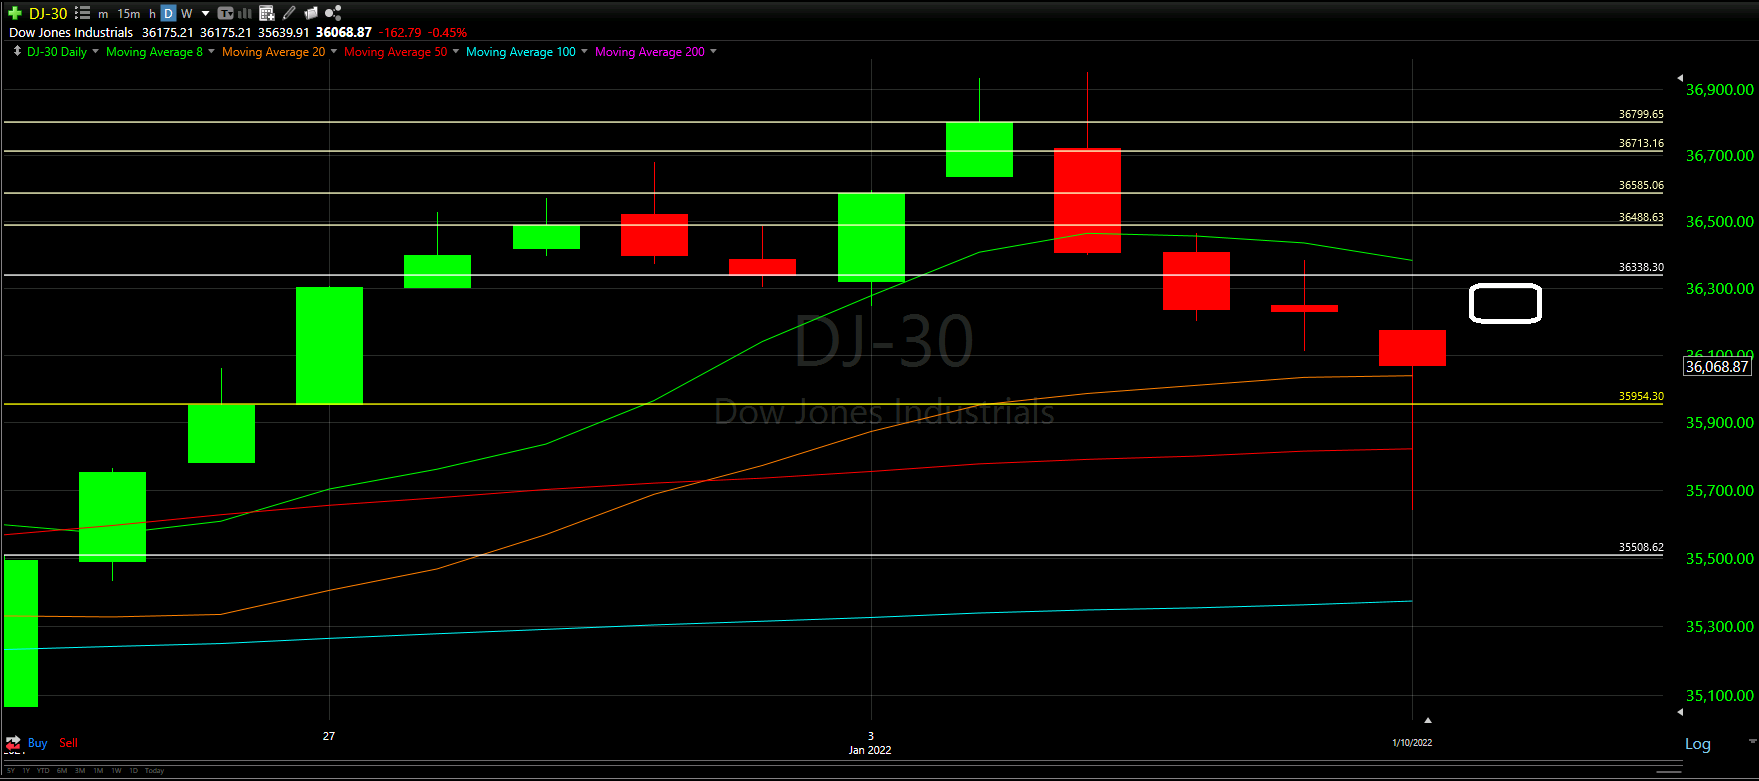
Task: Select the Daily (D) interval
Action: (168, 13)
